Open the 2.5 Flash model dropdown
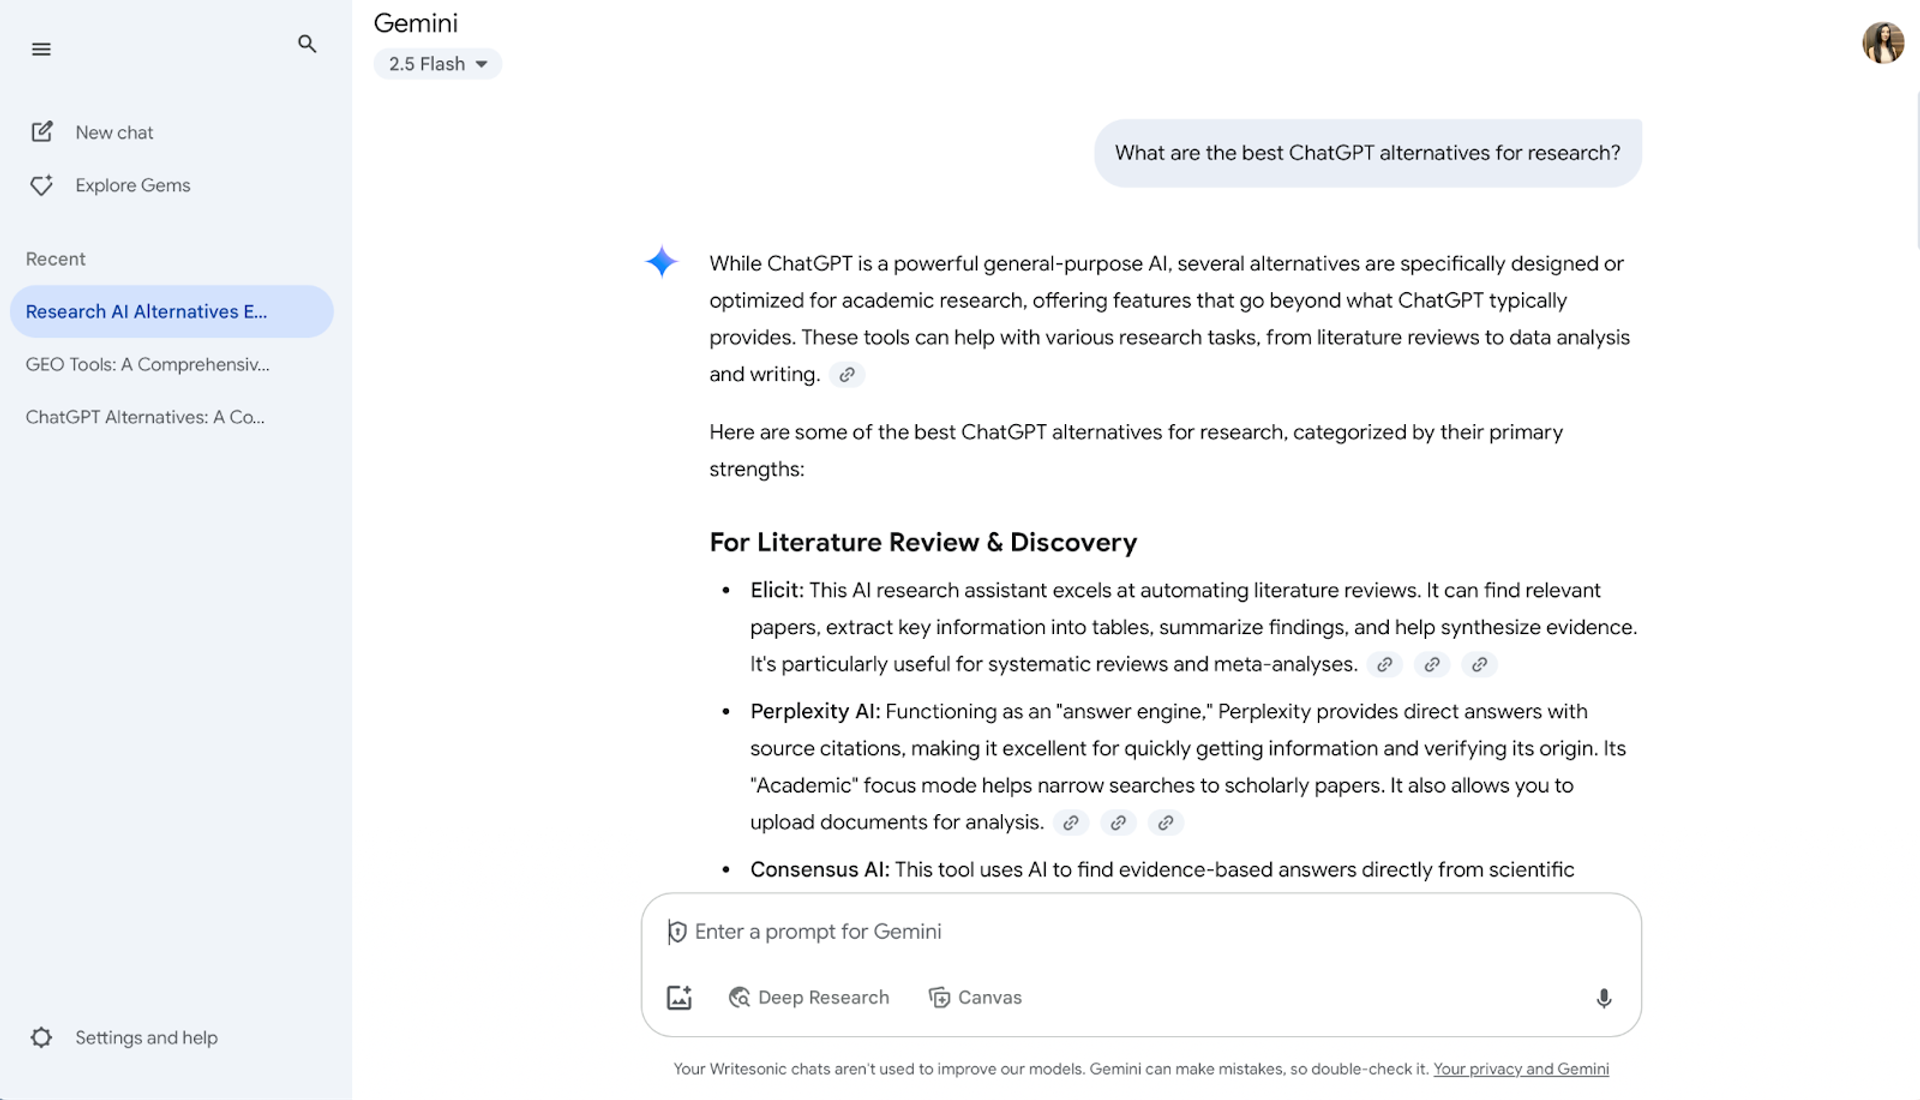The width and height of the screenshot is (1920, 1100). [438, 64]
